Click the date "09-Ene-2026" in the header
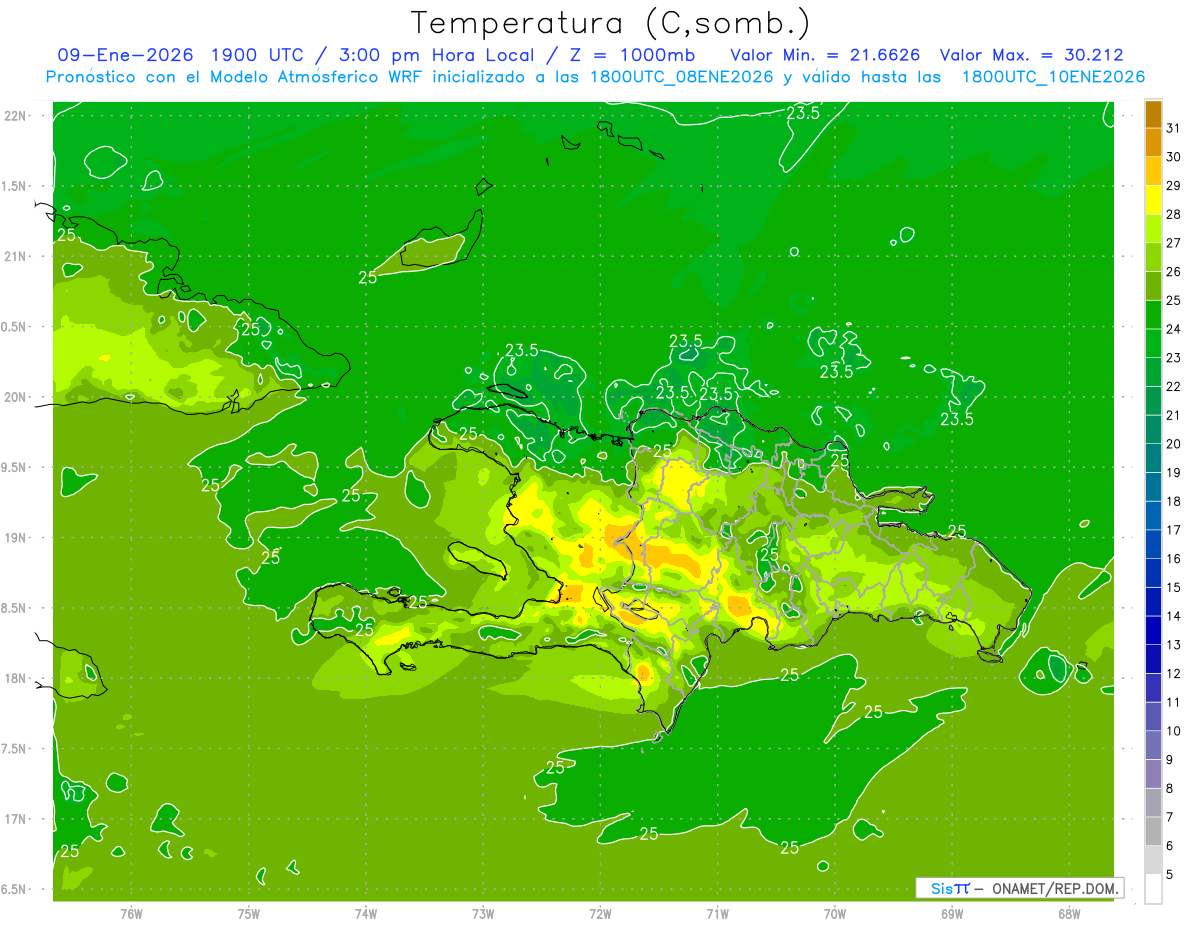Viewport: 1200px width, 927px height. (x=126, y=55)
